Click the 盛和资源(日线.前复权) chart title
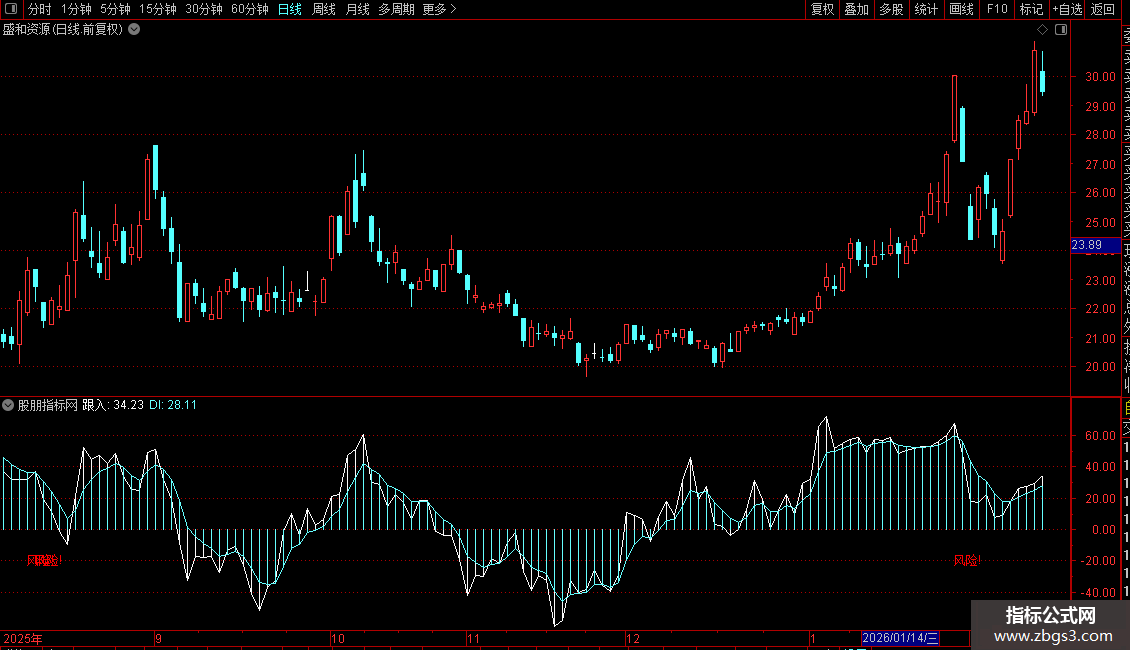Image resolution: width=1130 pixels, height=650 pixels. (63, 30)
